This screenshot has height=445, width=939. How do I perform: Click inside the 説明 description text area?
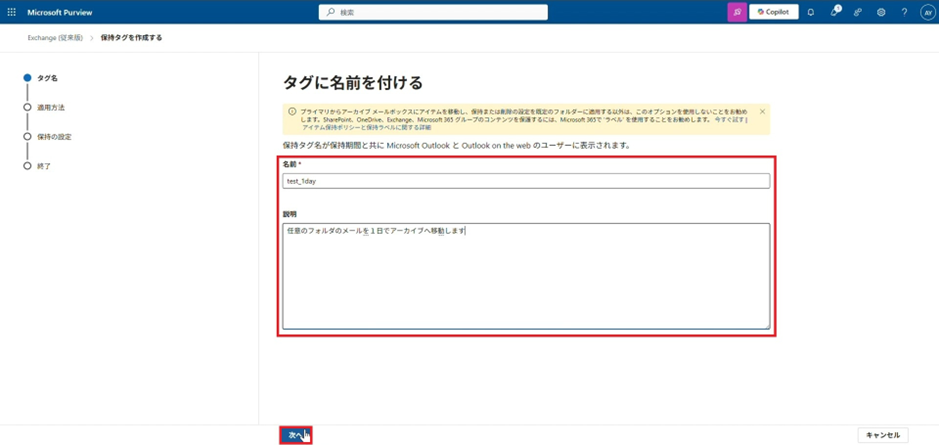pos(526,275)
